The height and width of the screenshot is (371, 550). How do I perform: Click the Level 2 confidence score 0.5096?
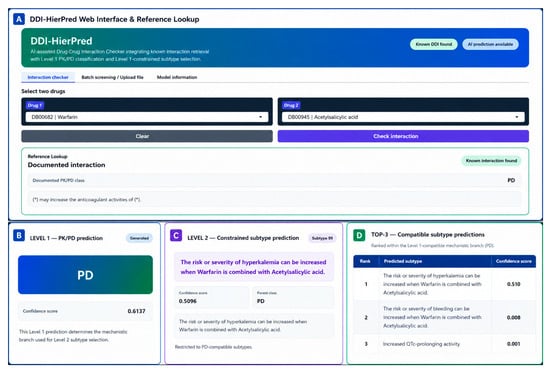tap(188, 301)
